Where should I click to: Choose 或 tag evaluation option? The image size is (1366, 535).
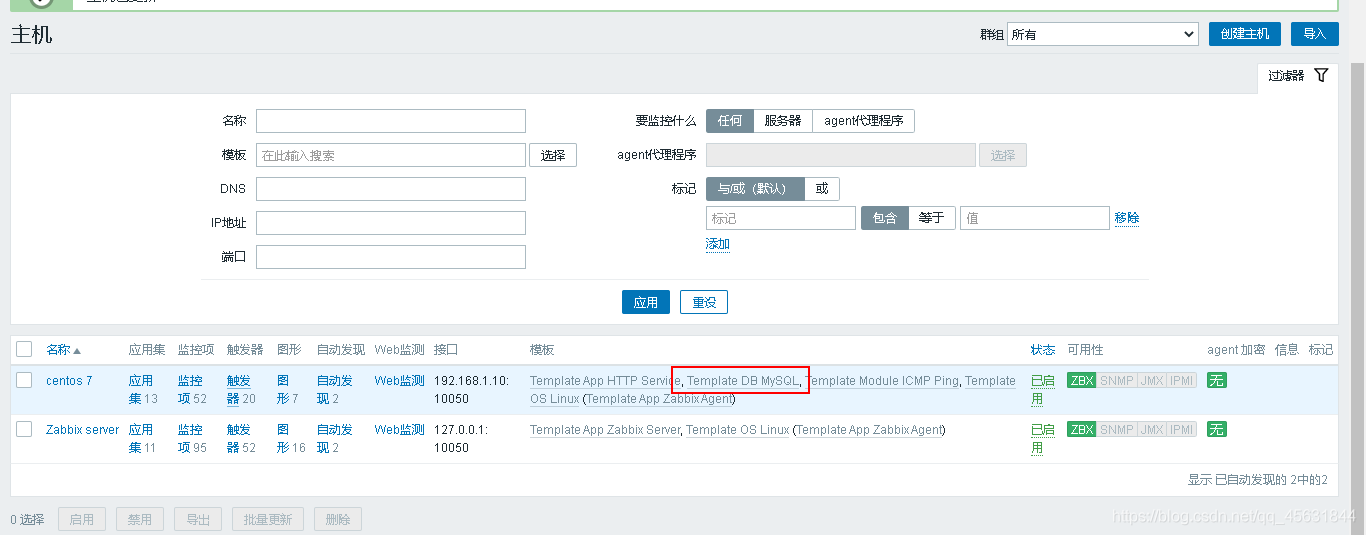tap(822, 188)
